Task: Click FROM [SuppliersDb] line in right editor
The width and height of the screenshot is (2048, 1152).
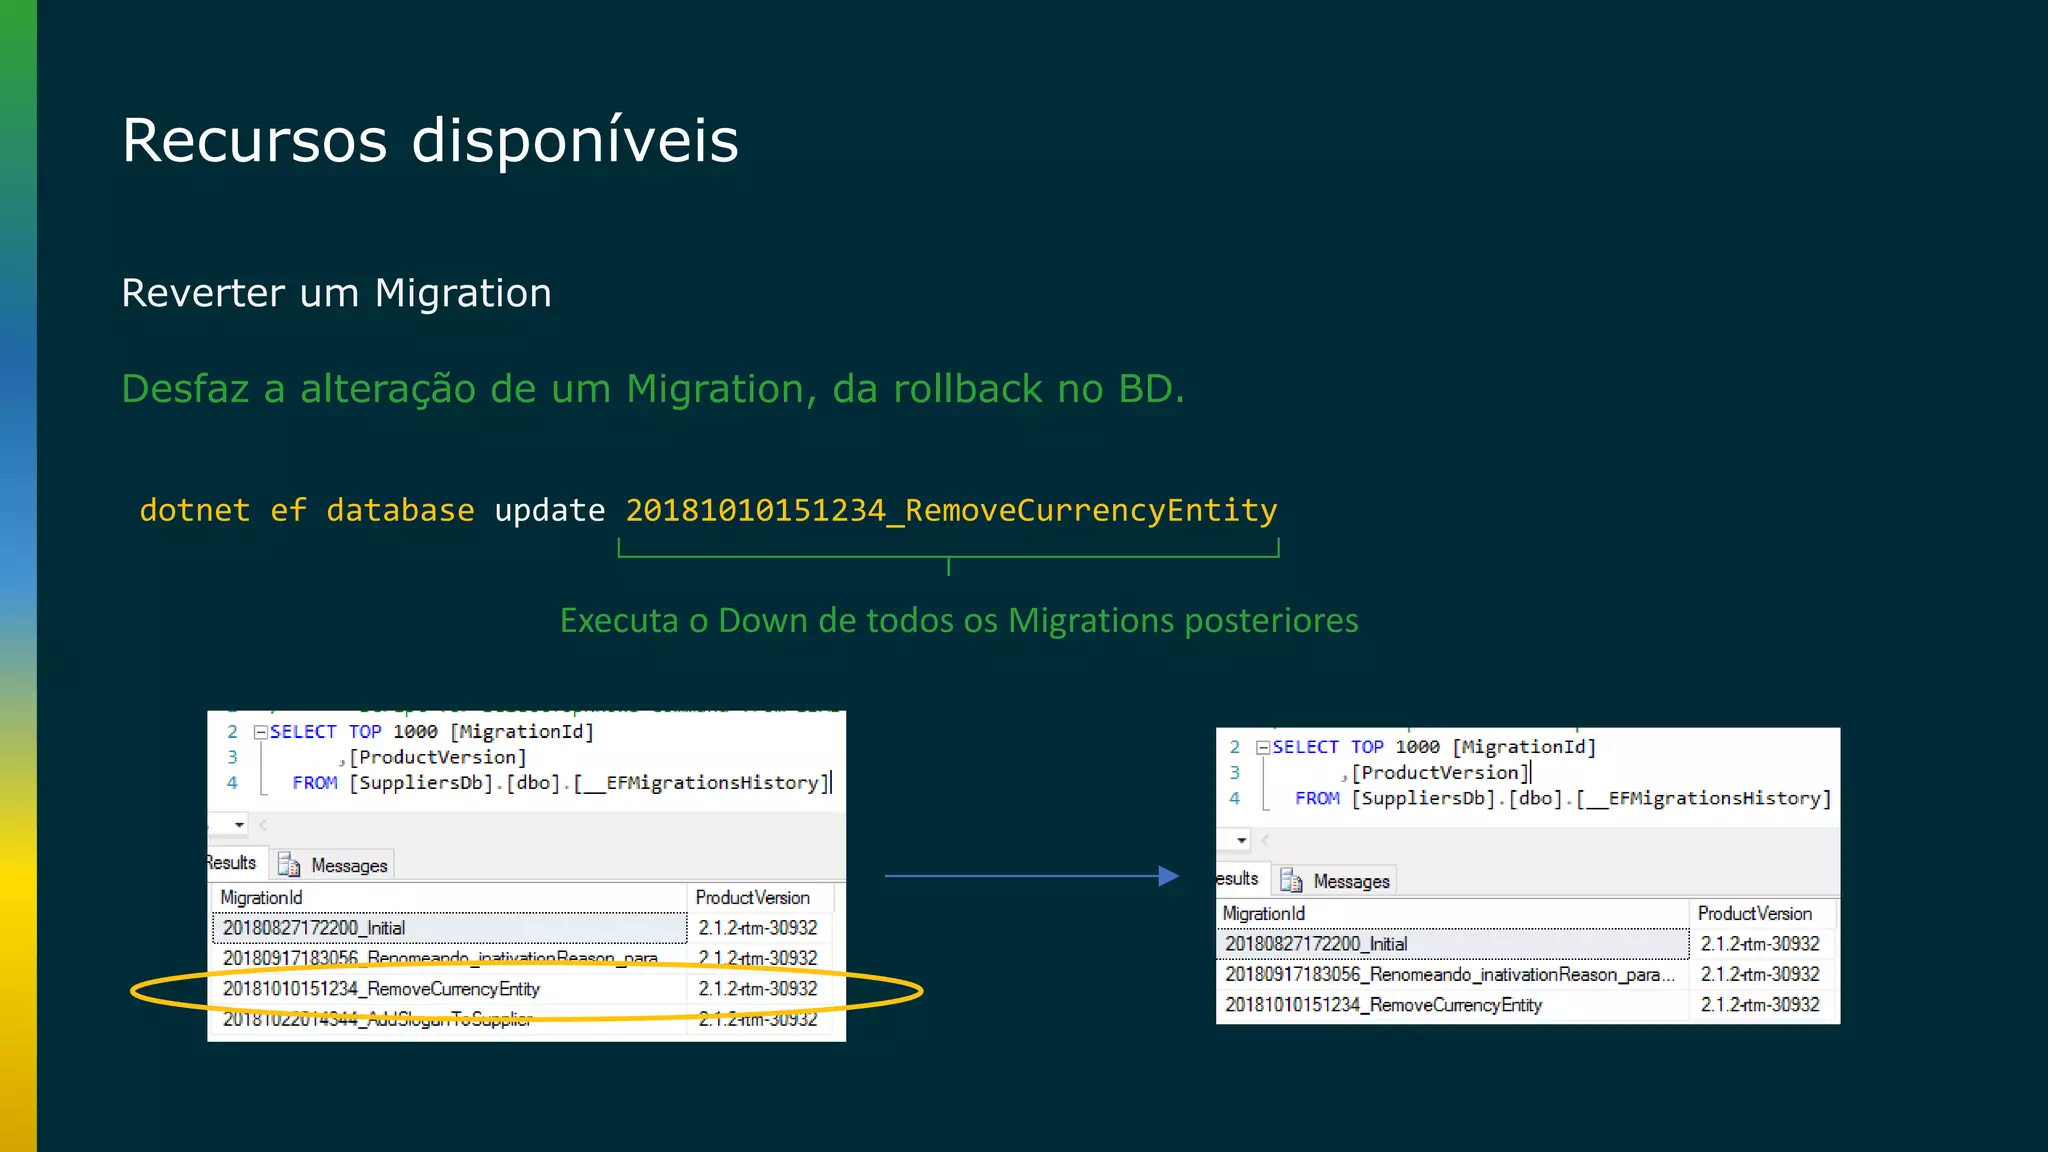Action: coord(1563,799)
